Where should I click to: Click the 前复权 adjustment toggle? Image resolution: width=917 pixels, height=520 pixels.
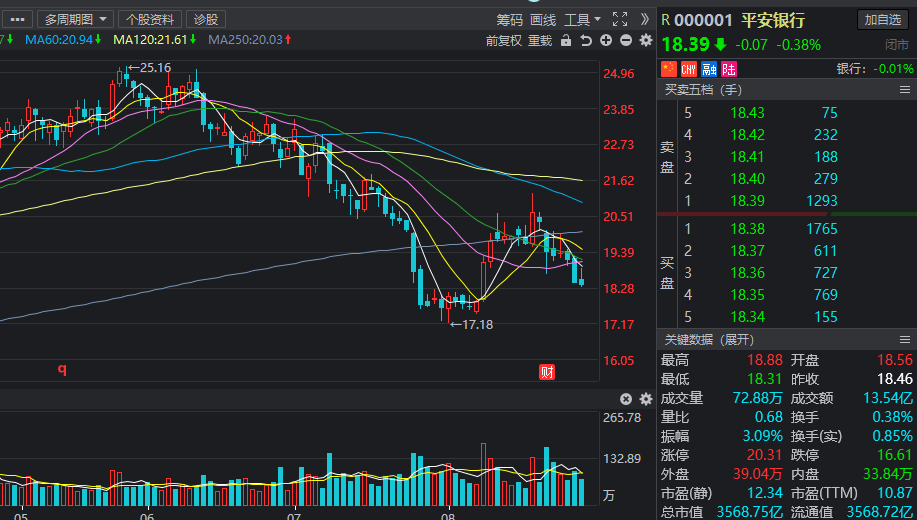[x=504, y=40]
